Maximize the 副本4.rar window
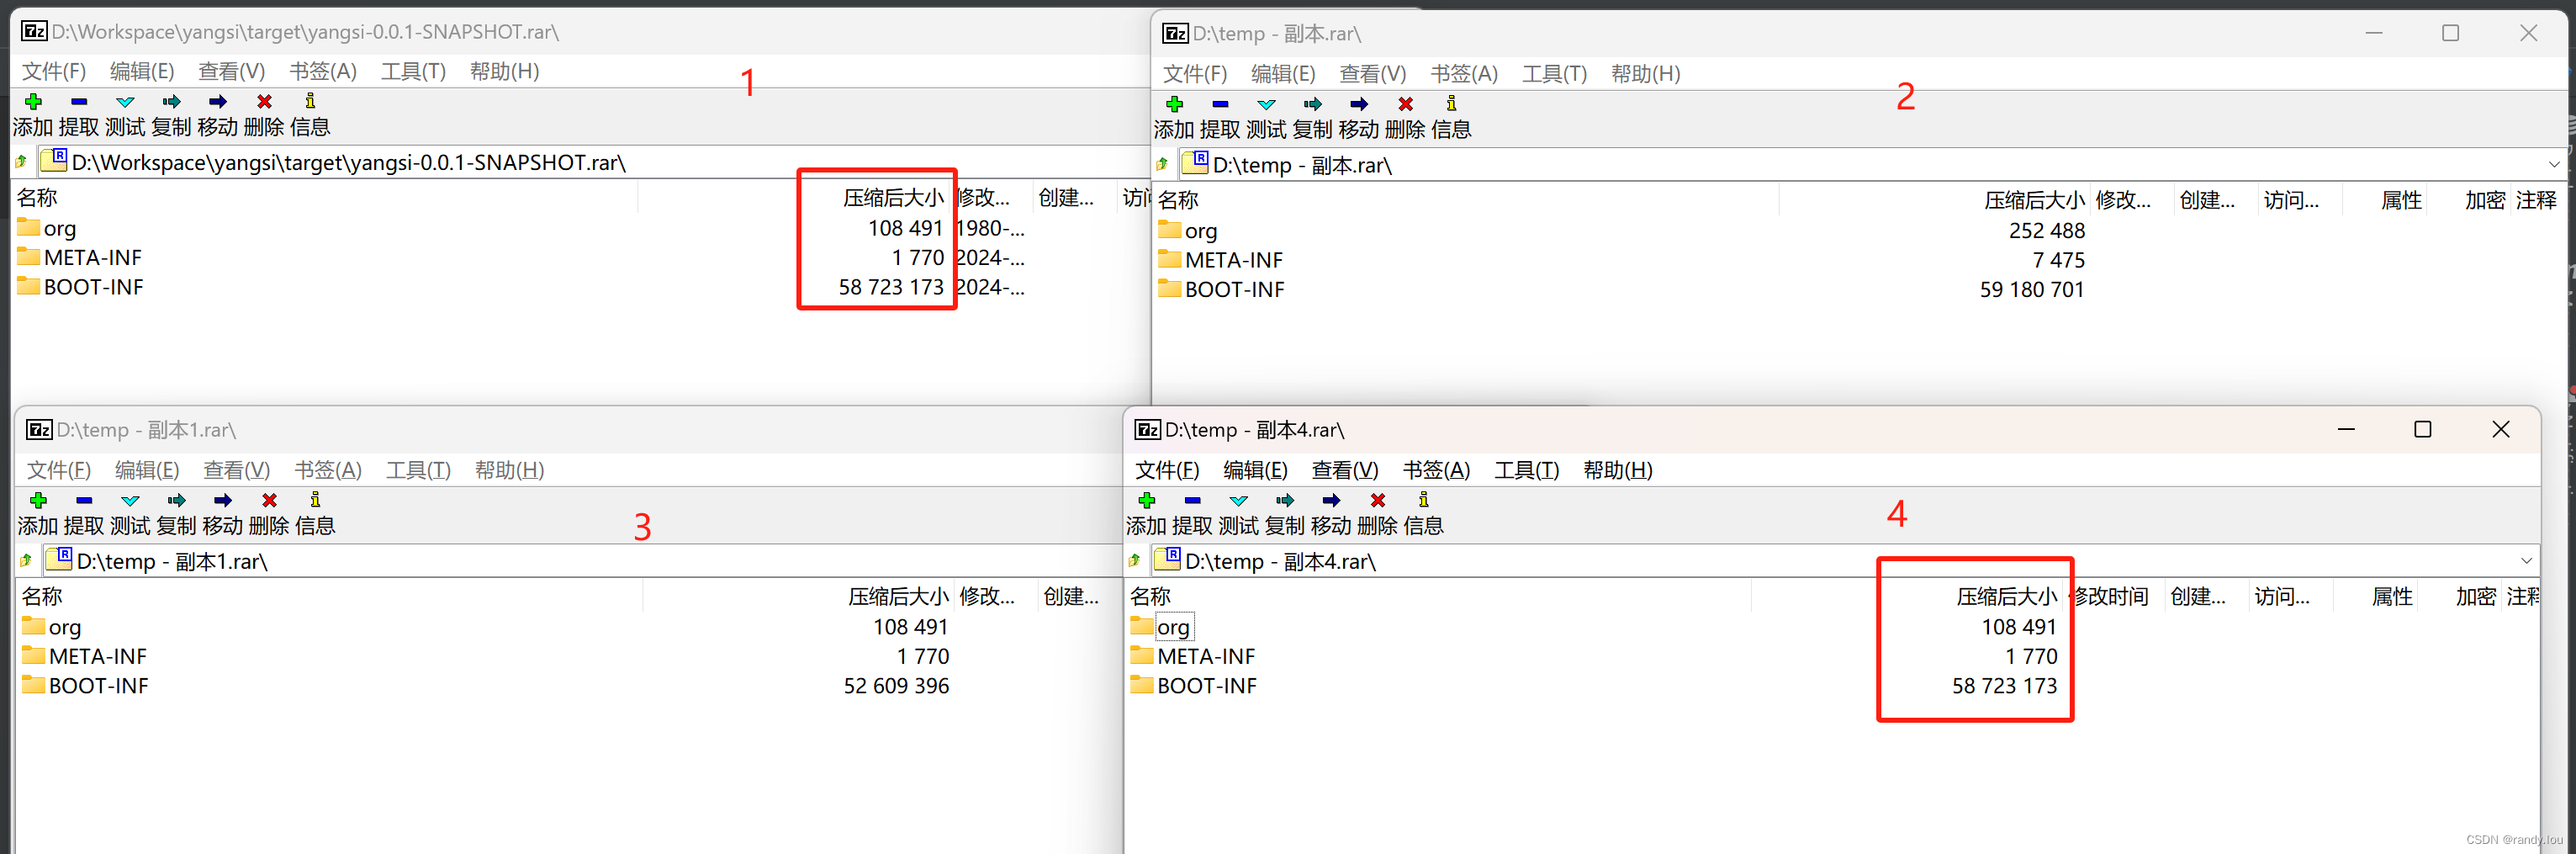The image size is (2576, 854). click(2422, 429)
